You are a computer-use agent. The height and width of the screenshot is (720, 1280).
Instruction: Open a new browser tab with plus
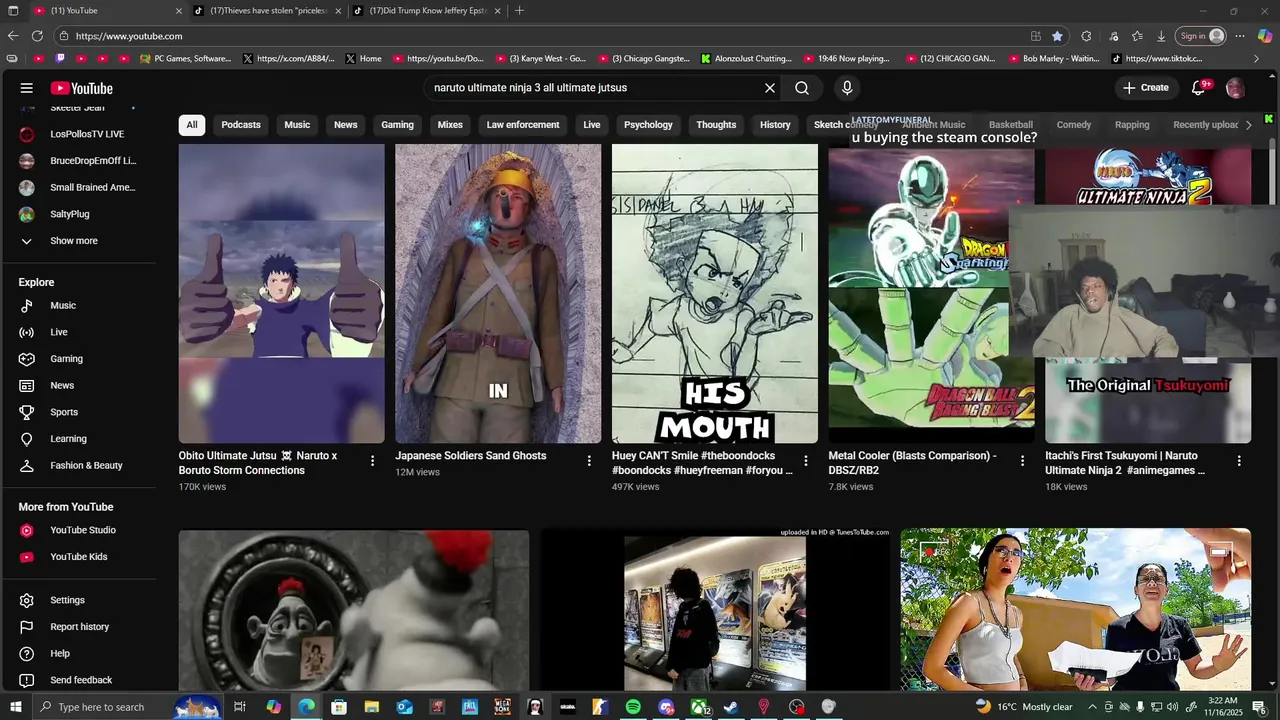point(519,11)
